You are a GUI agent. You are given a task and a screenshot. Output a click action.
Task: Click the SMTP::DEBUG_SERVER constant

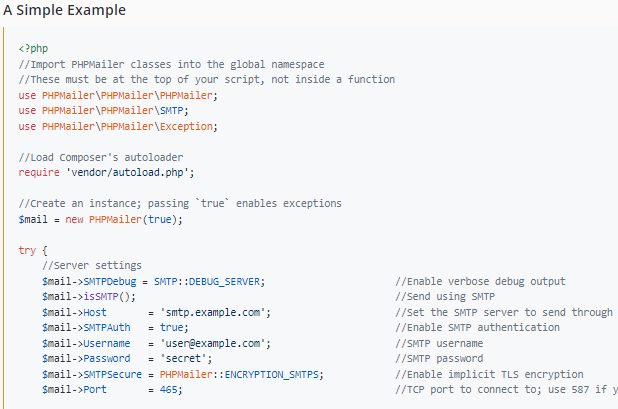pyautogui.click(x=207, y=282)
